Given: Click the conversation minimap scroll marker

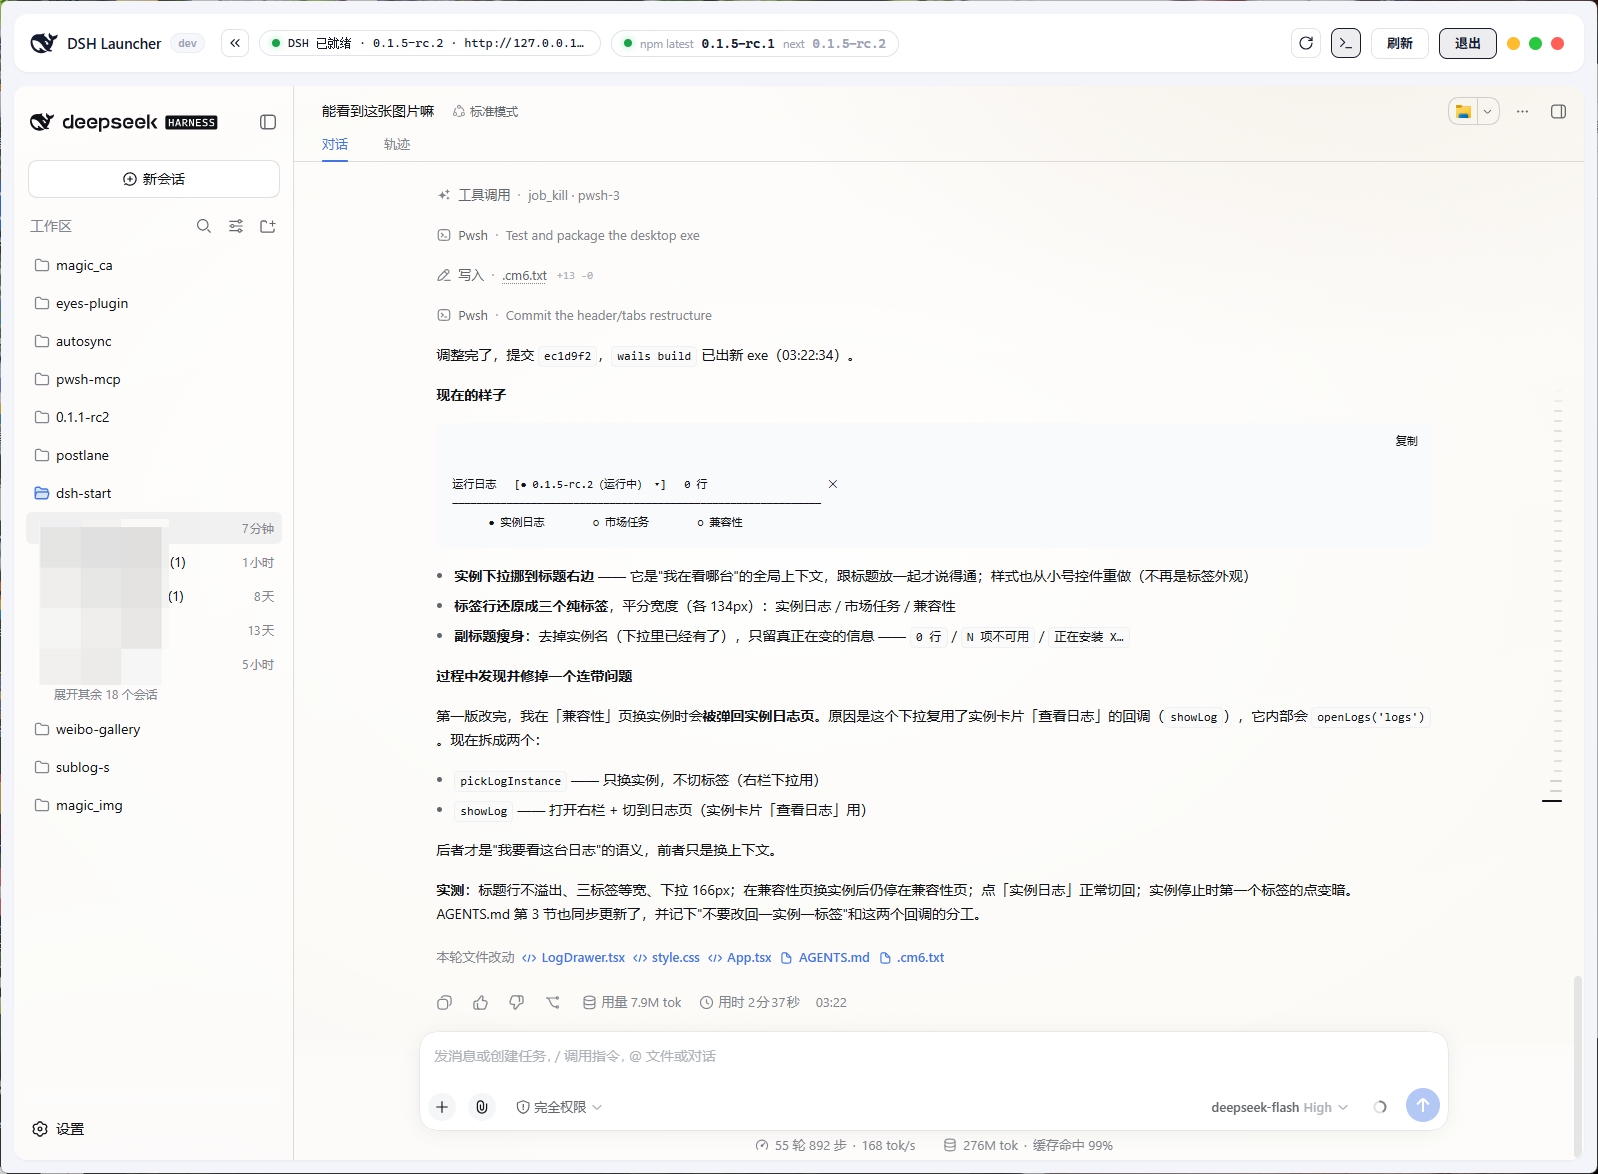Looking at the screenshot, I should pyautogui.click(x=1552, y=801).
